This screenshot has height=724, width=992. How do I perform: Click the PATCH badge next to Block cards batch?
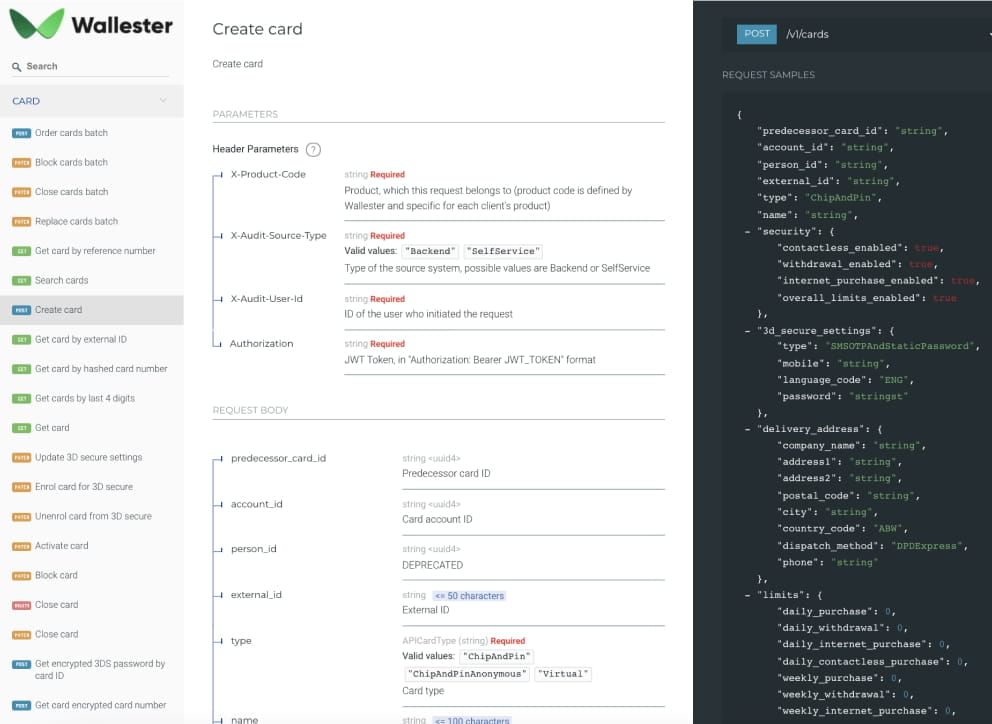click(23, 162)
